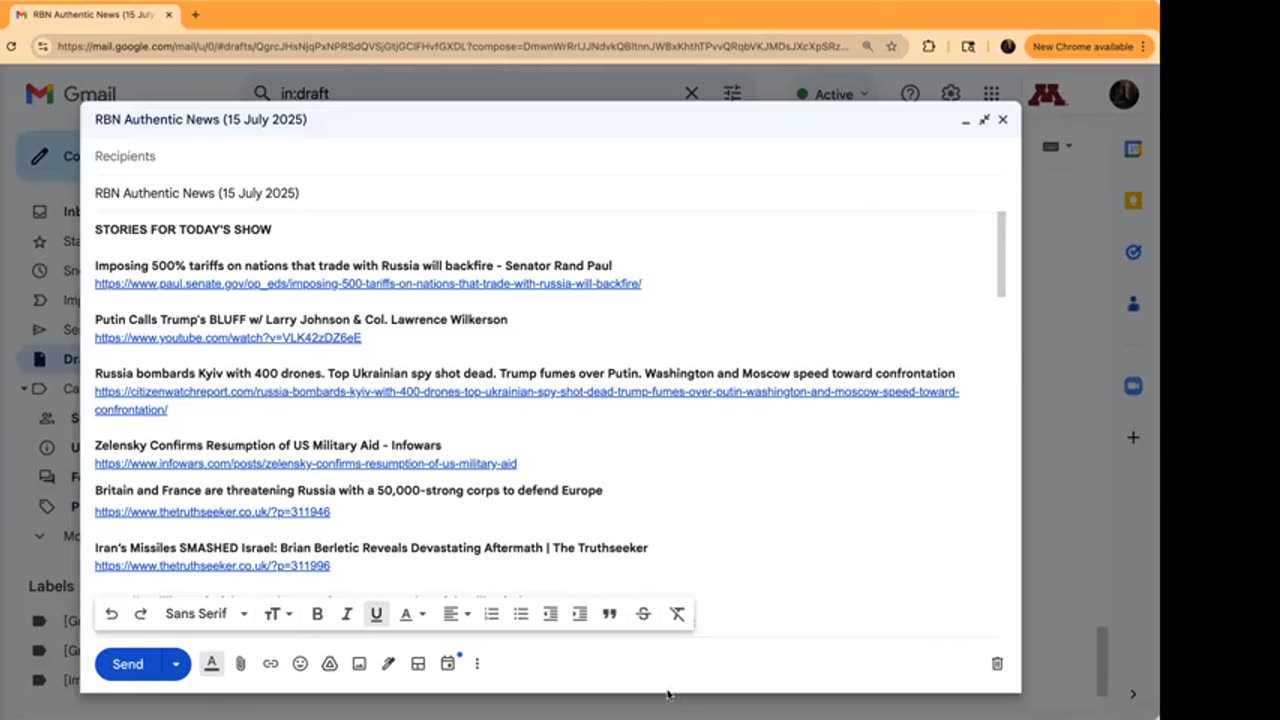This screenshot has height=720, width=1280.
Task: Choose a layout template icon
Action: 418,664
